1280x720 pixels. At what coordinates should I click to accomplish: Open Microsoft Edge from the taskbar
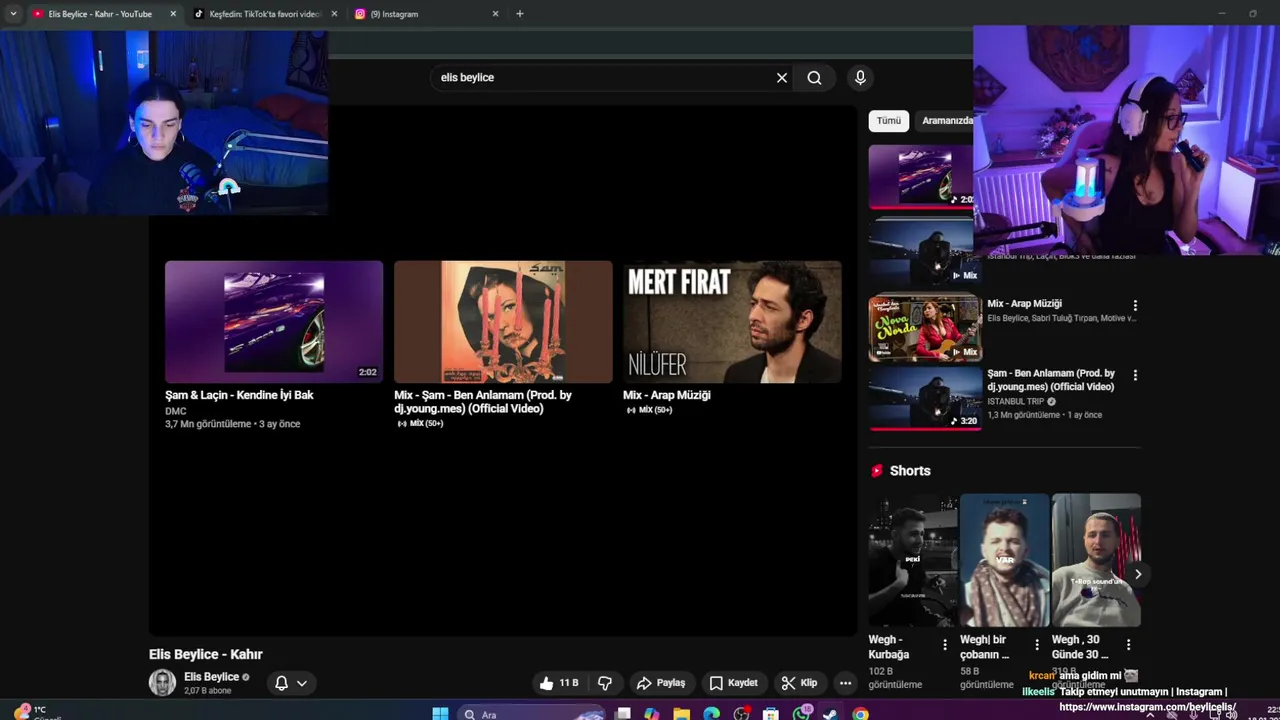712,713
